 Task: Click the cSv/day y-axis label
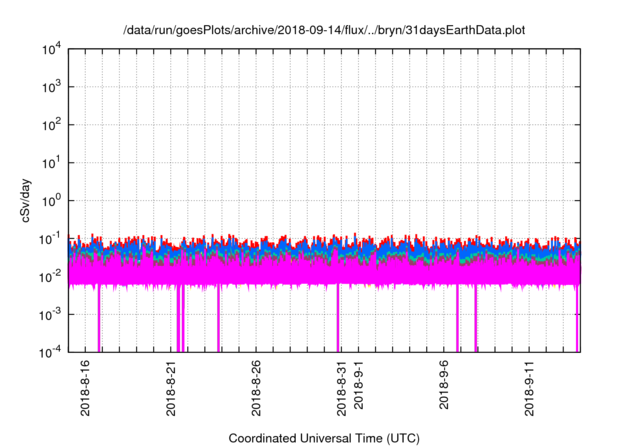click(26, 200)
